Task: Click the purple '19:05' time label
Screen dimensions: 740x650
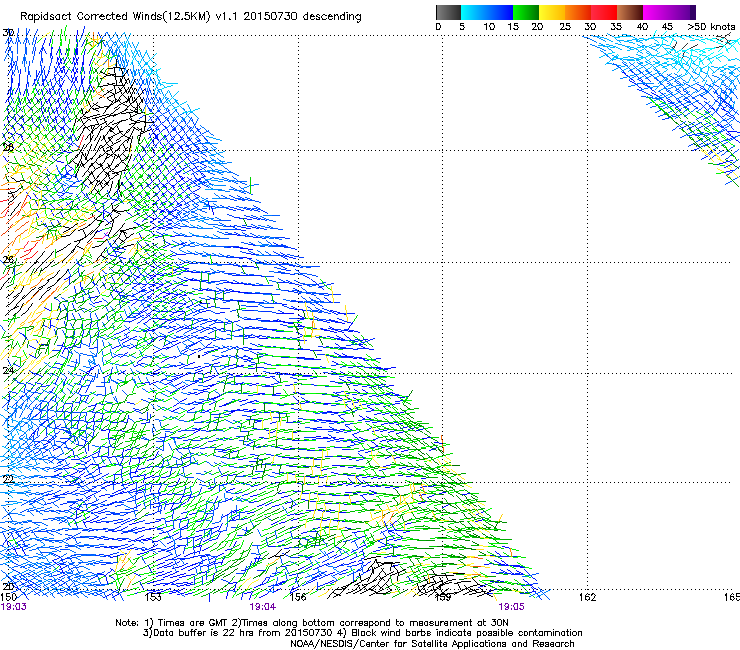Action: point(512,607)
